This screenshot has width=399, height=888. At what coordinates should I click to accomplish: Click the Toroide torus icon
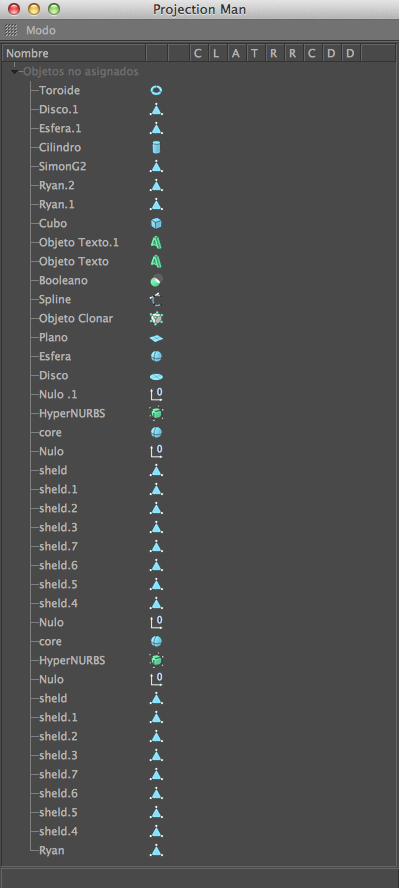pos(157,90)
